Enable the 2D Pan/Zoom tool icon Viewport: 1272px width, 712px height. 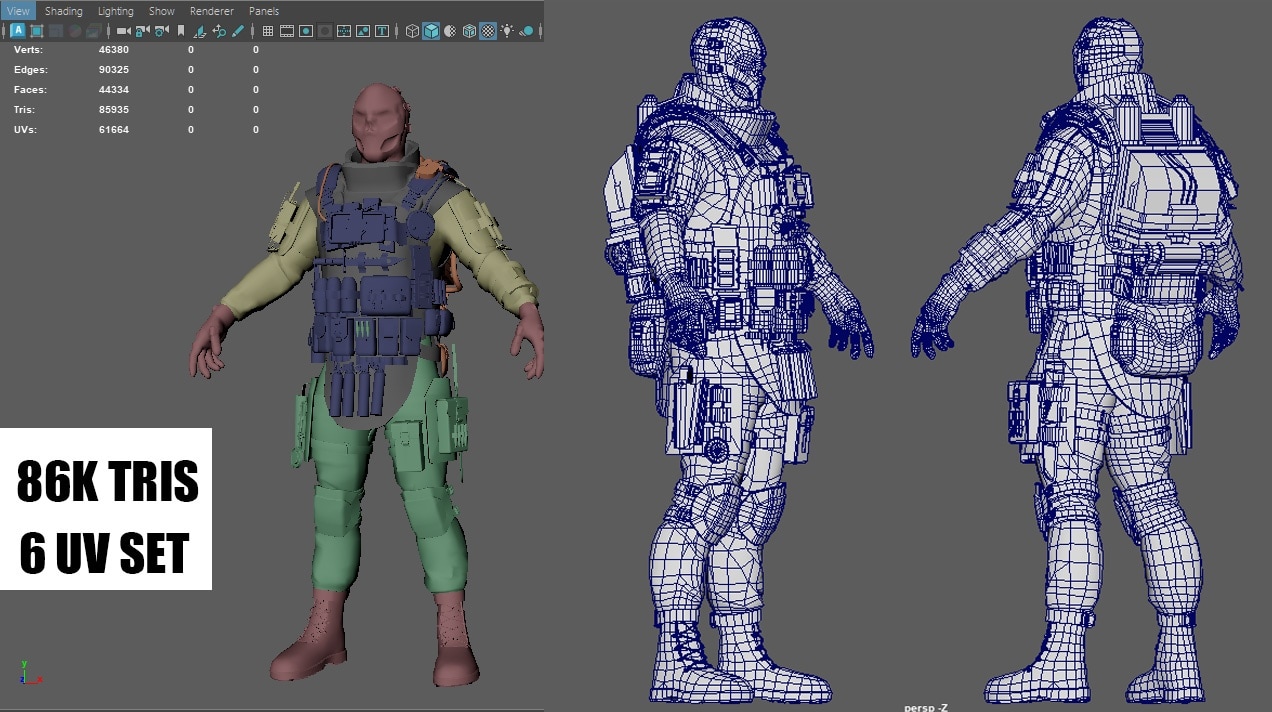[x=219, y=31]
